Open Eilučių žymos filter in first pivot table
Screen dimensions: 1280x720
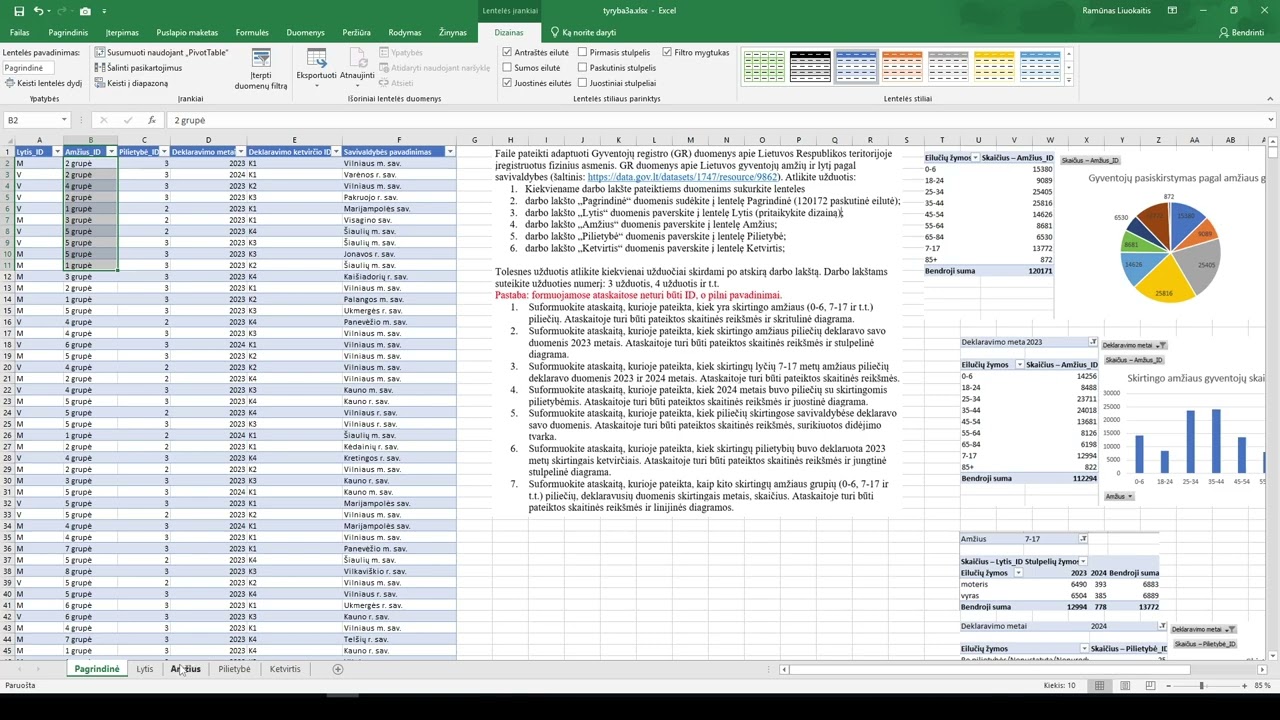975,158
